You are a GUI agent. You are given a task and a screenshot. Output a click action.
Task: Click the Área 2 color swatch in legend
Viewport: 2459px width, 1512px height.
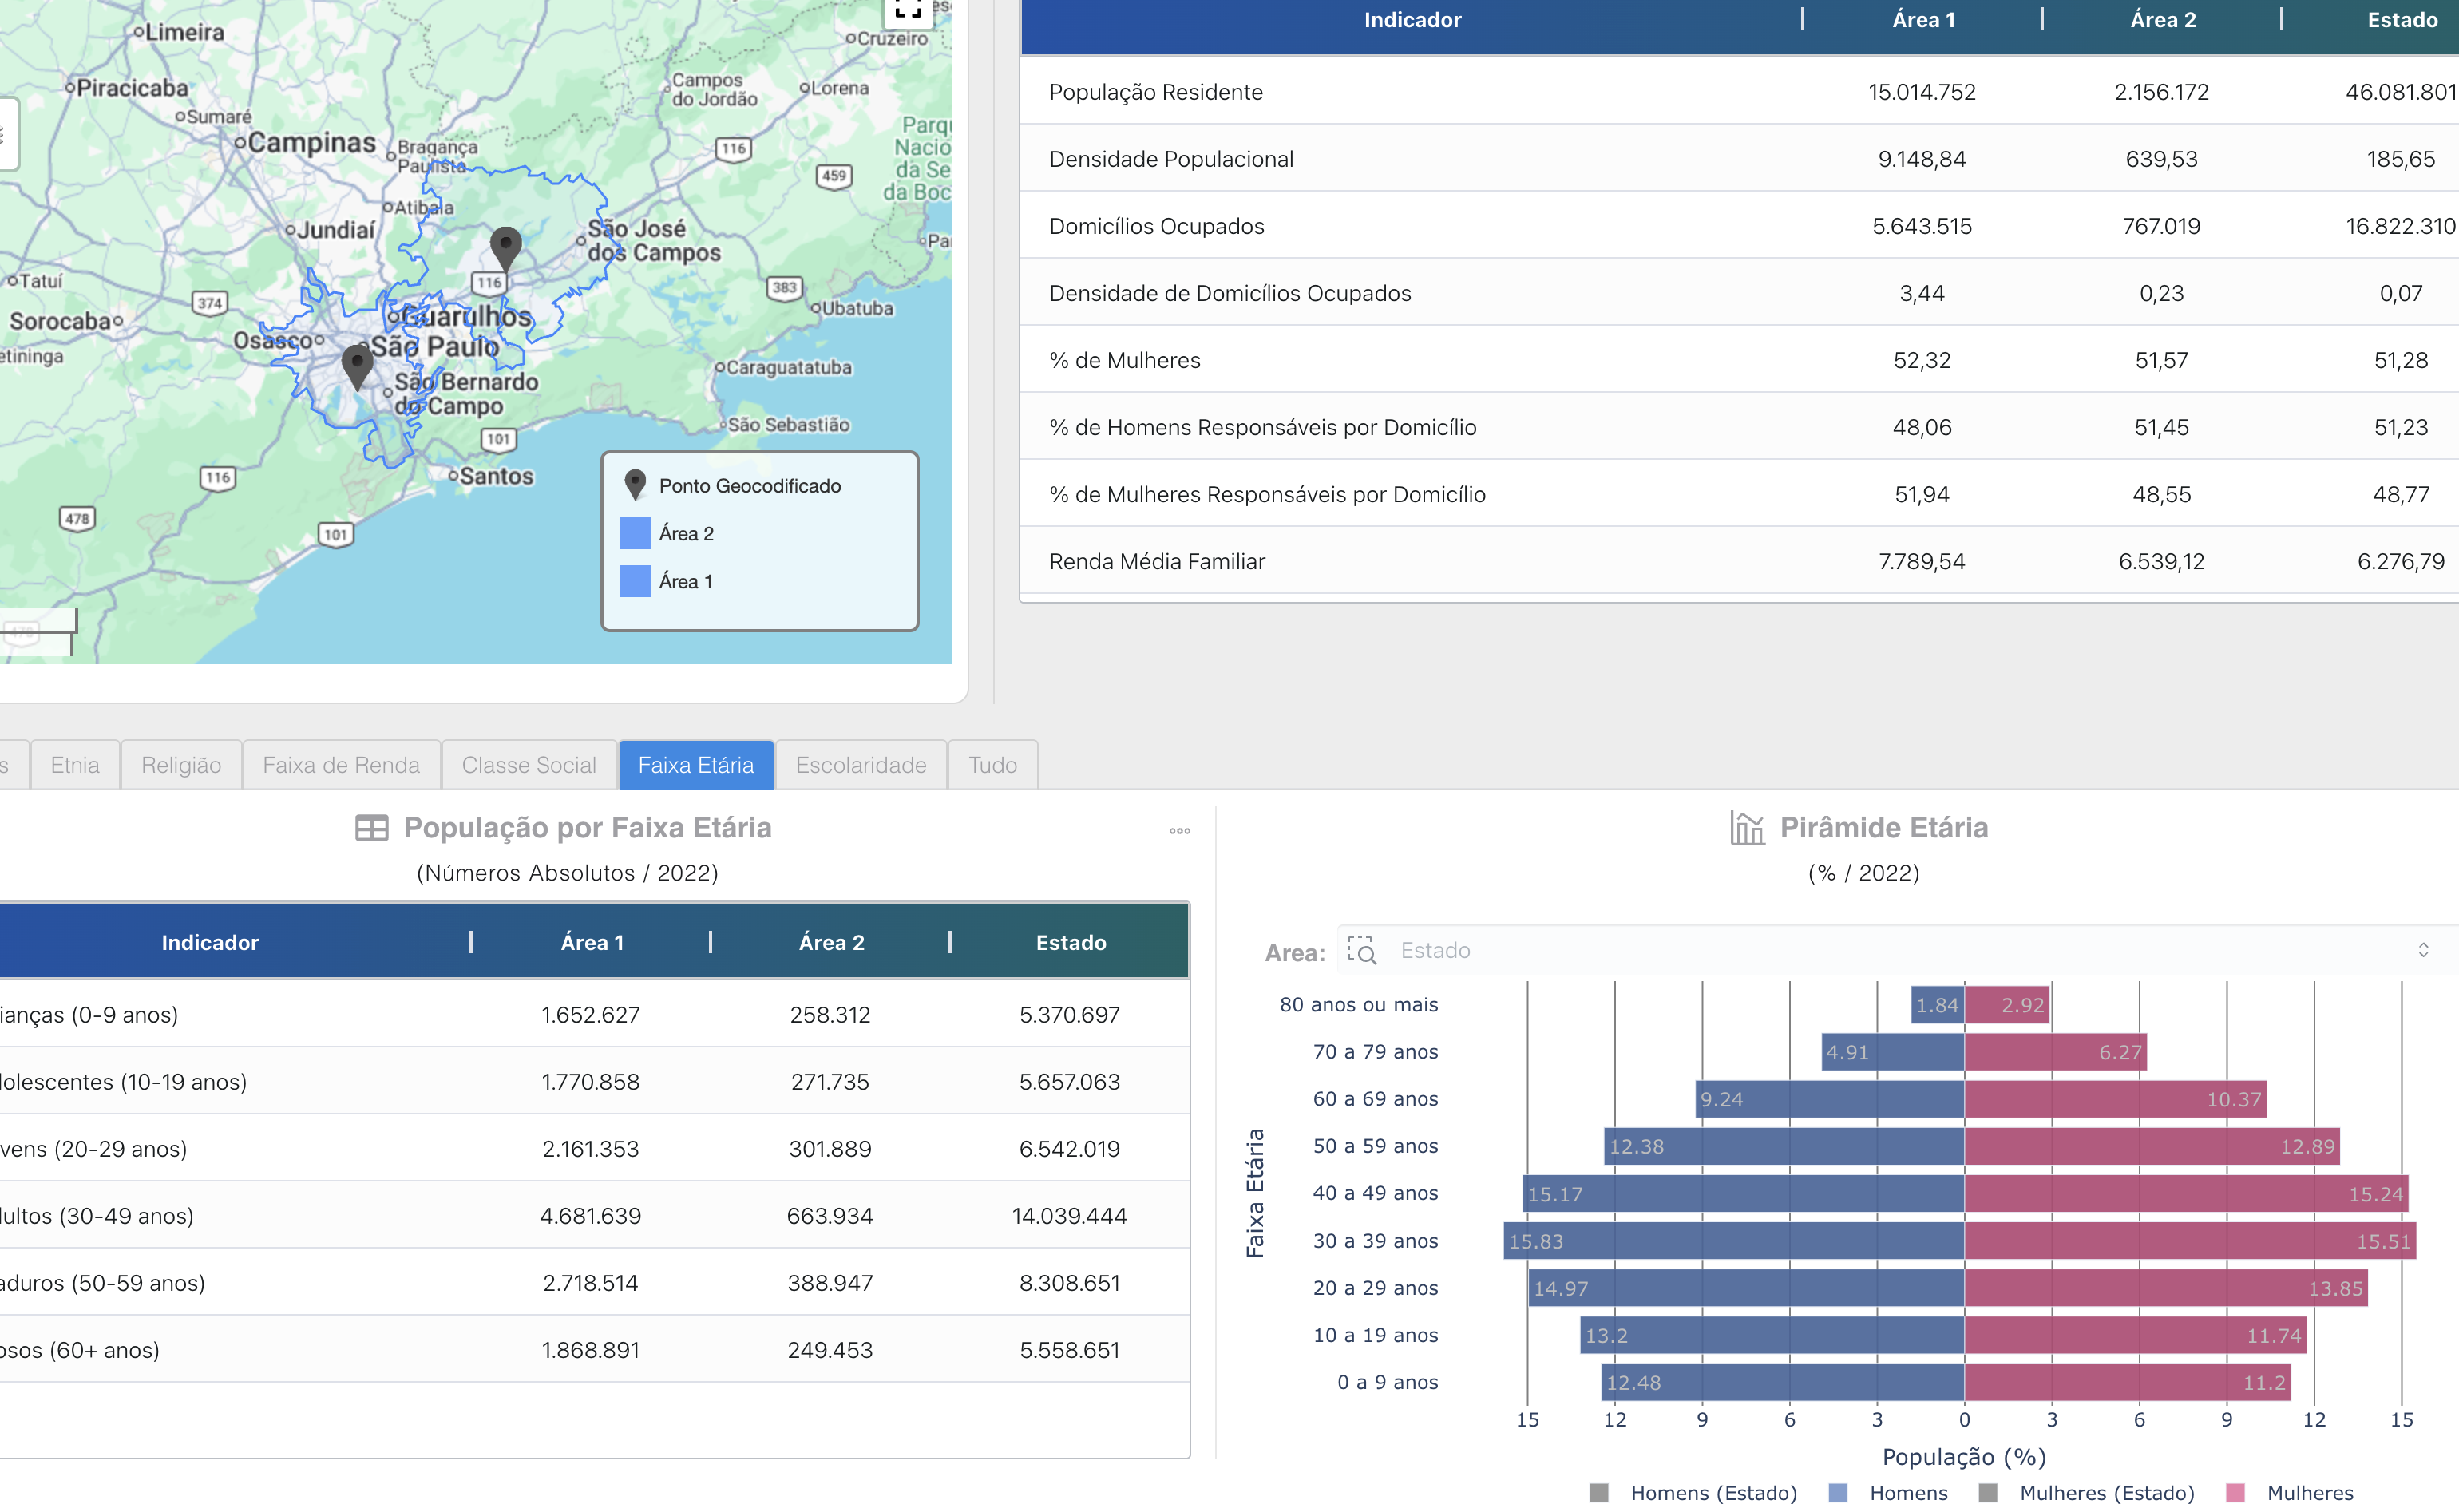635,534
